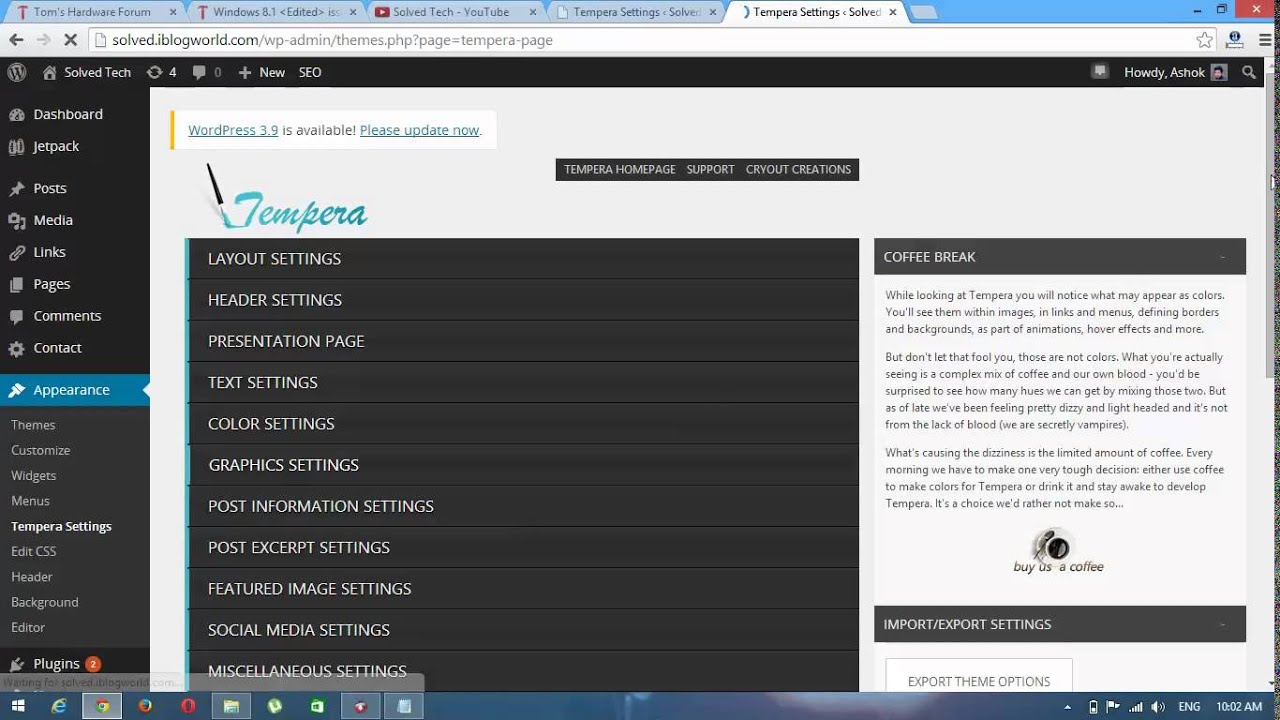
Task: Open the Chrome menu button
Action: 1263,40
